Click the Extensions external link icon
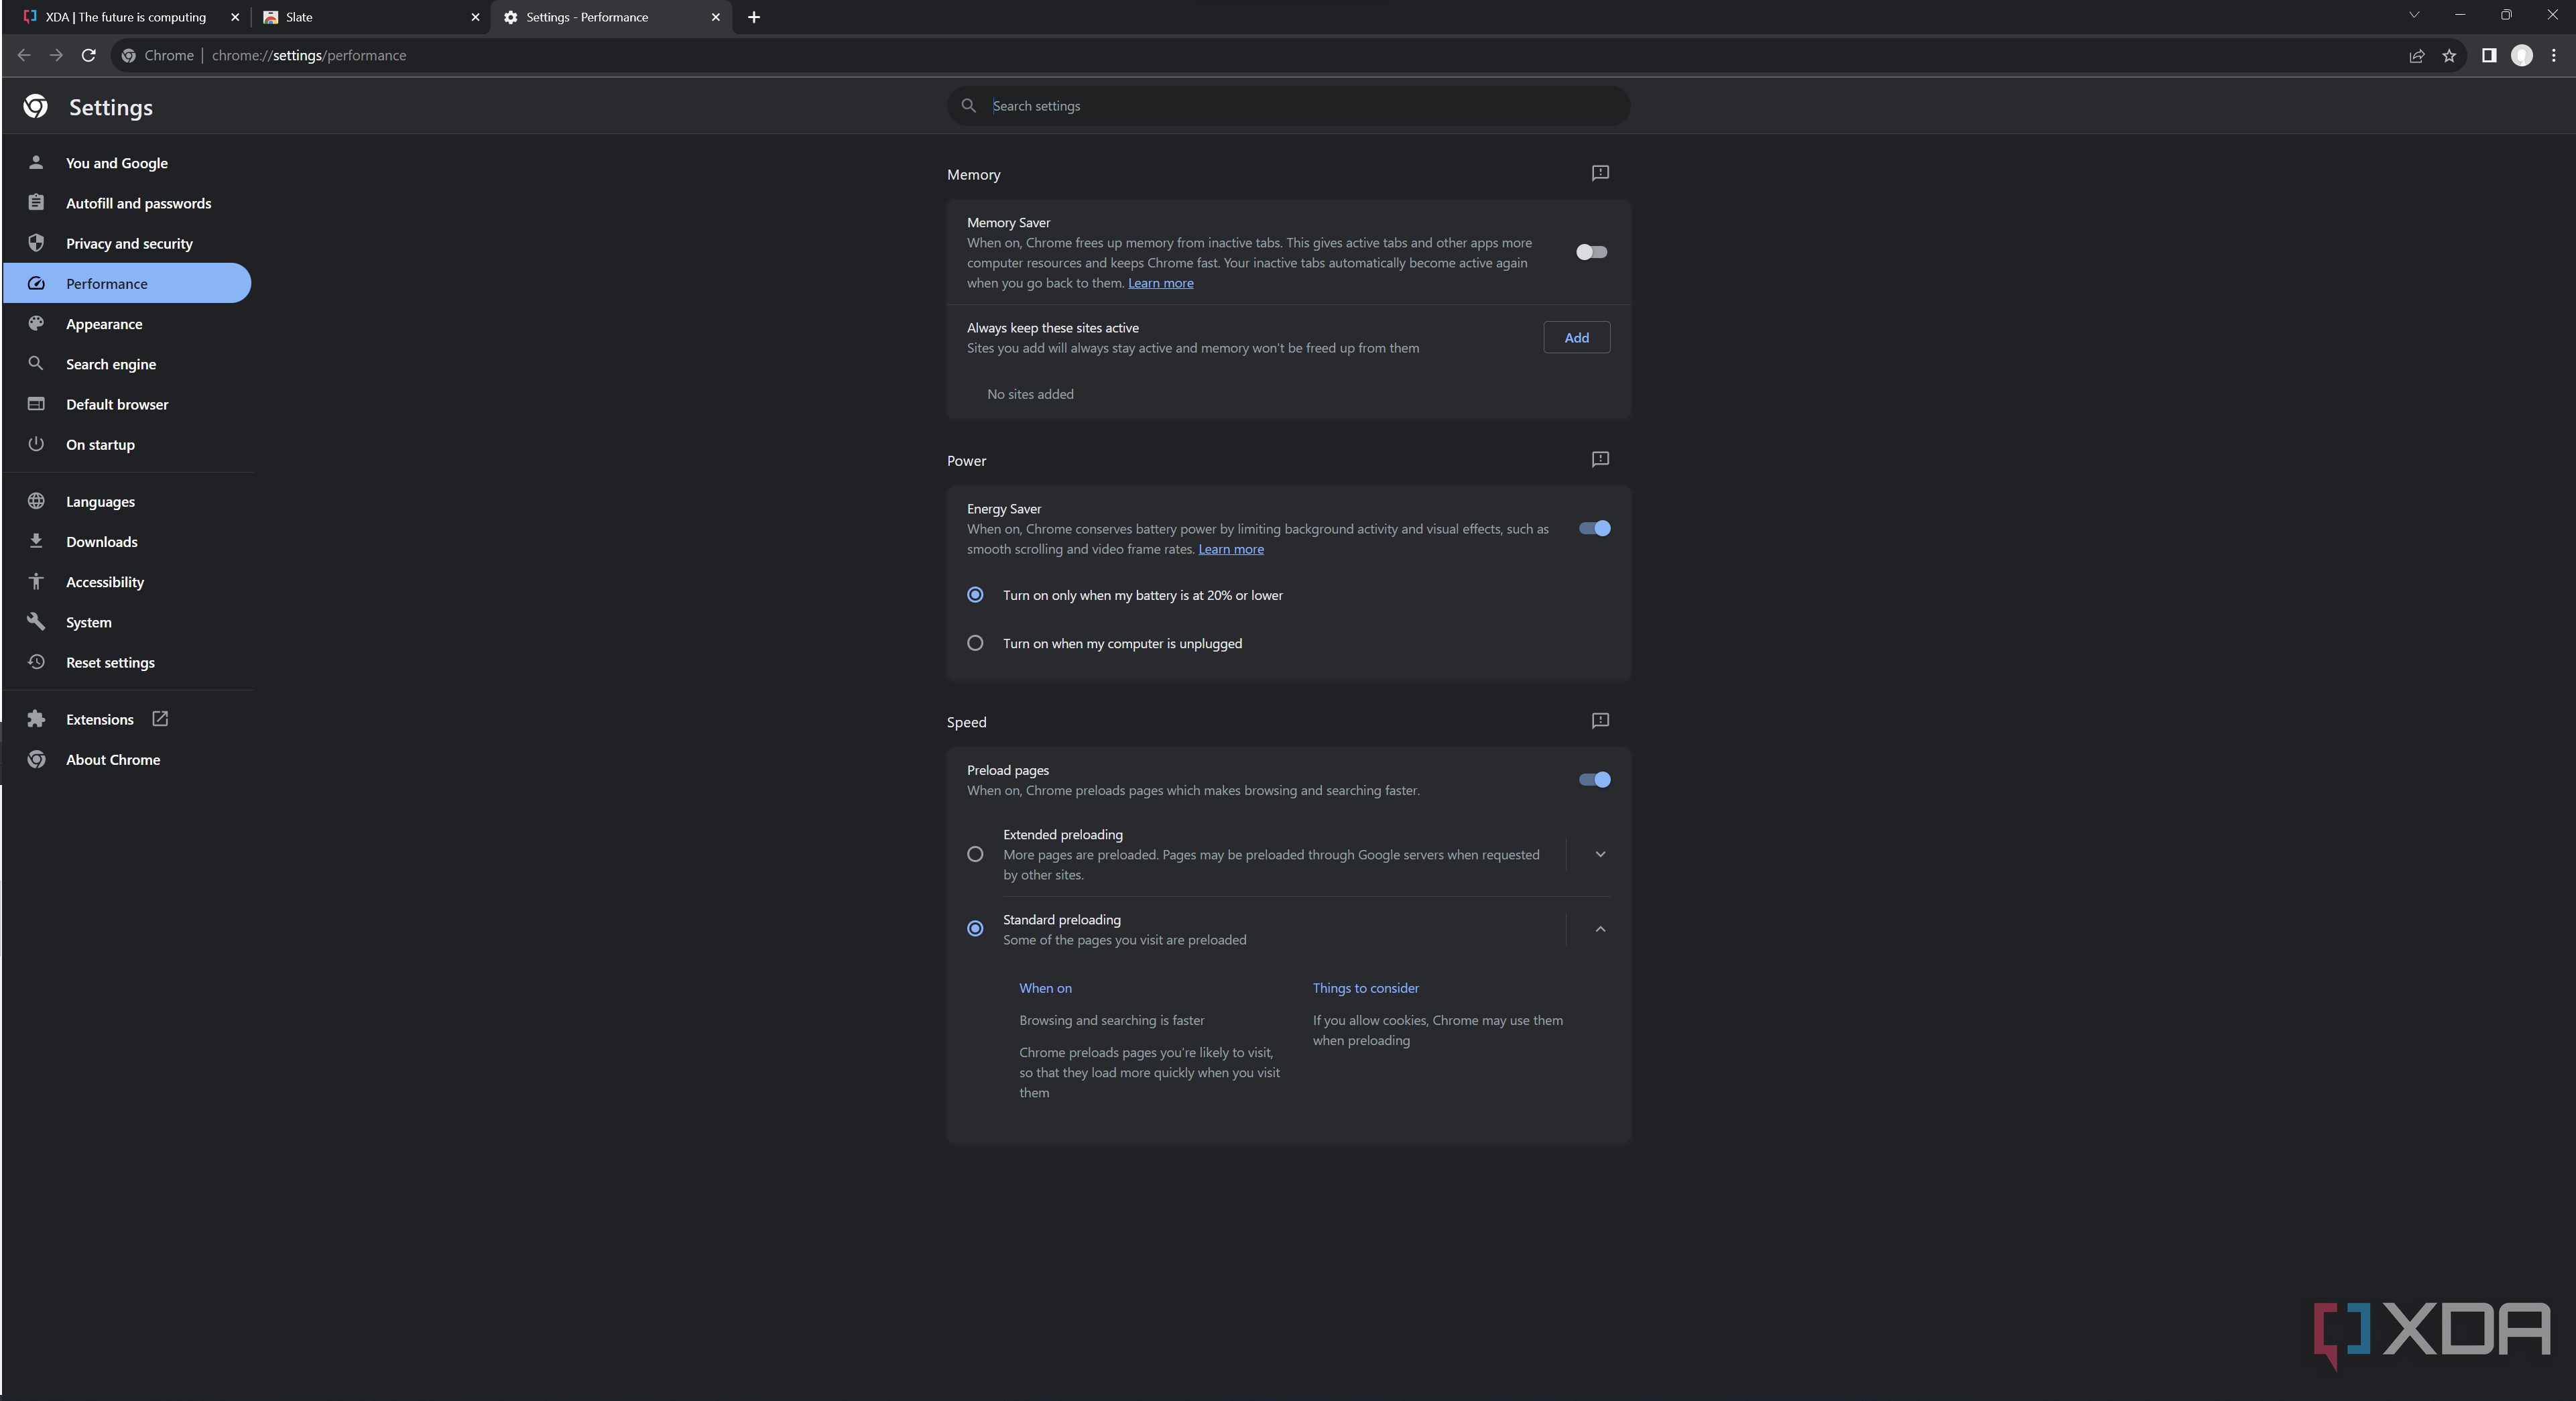Viewport: 2576px width, 1401px height. point(160,719)
